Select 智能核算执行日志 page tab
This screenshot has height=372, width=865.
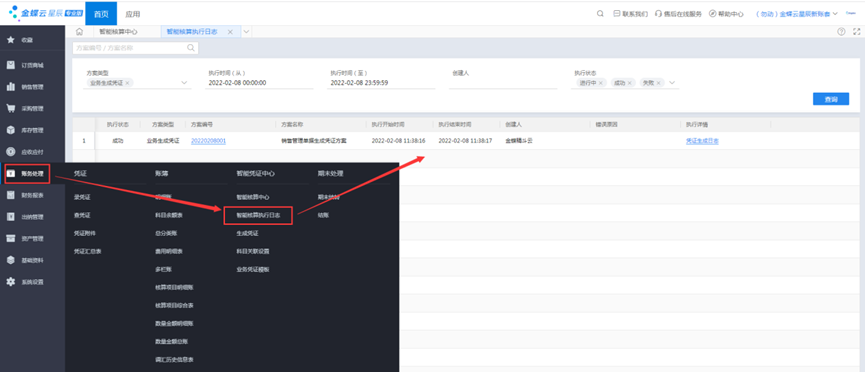(192, 32)
